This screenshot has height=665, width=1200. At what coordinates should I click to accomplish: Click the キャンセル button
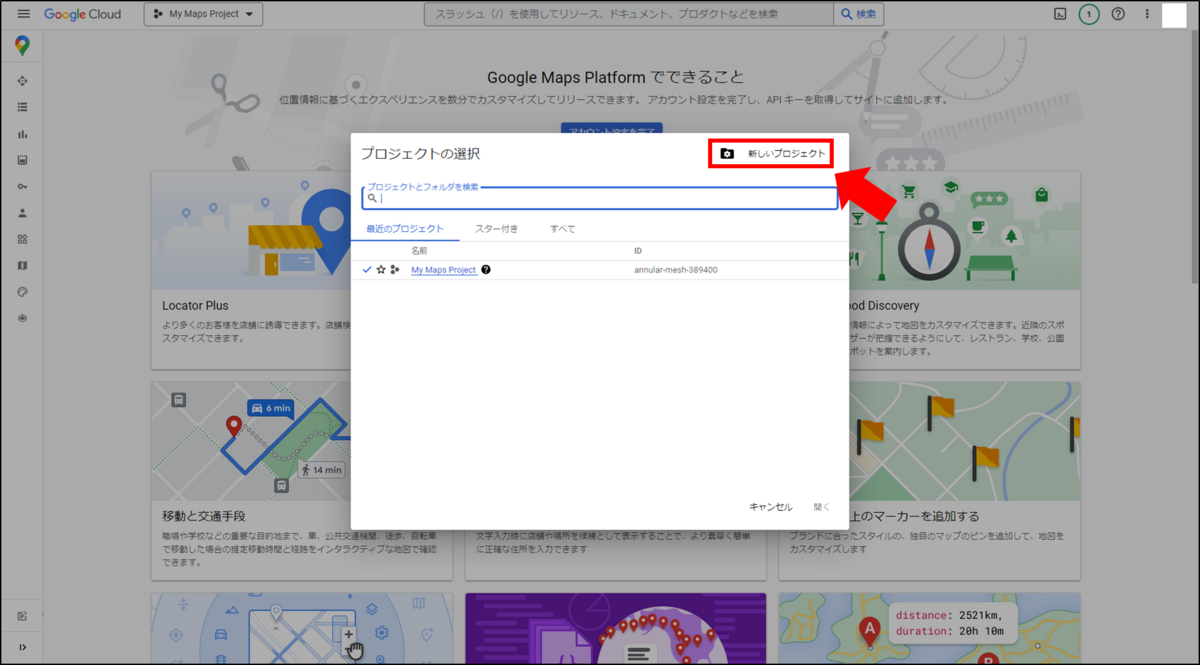pos(770,507)
